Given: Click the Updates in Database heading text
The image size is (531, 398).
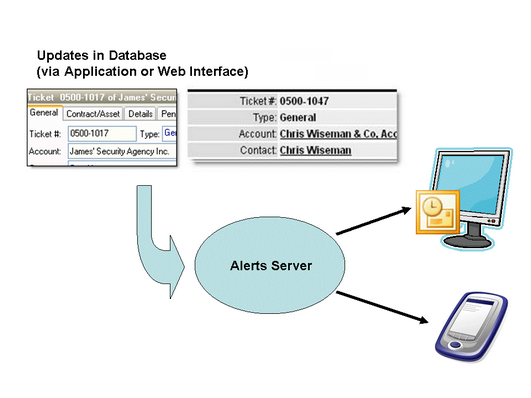Looking at the screenshot, I should pyautogui.click(x=102, y=55).
